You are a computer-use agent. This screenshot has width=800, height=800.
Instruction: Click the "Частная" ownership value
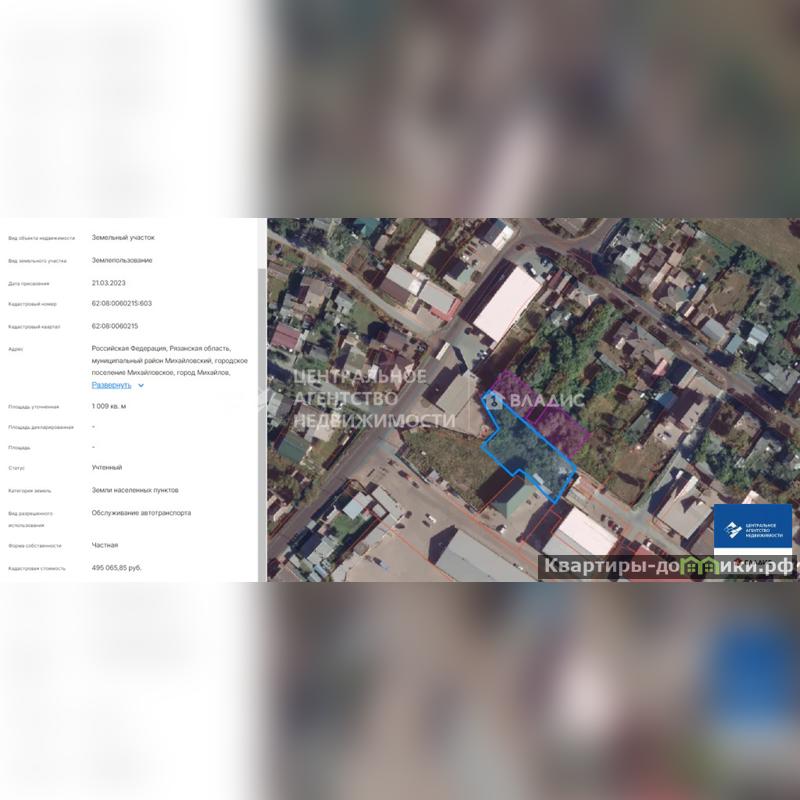pos(104,546)
